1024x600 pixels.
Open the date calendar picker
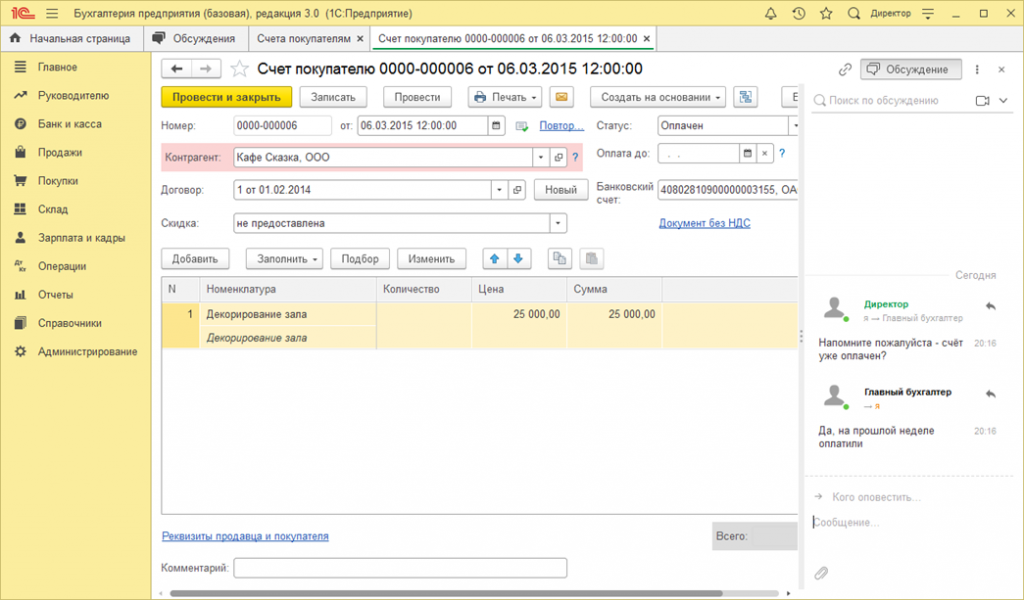497,126
